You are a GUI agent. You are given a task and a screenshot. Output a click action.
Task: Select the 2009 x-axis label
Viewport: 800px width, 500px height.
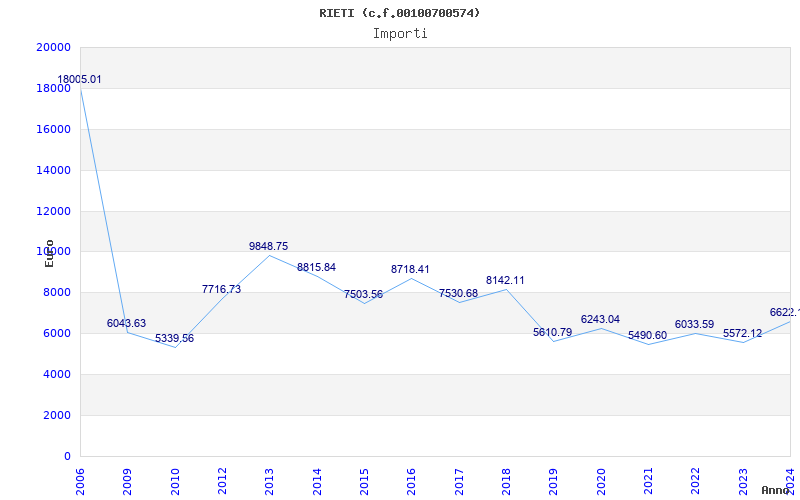(x=128, y=482)
